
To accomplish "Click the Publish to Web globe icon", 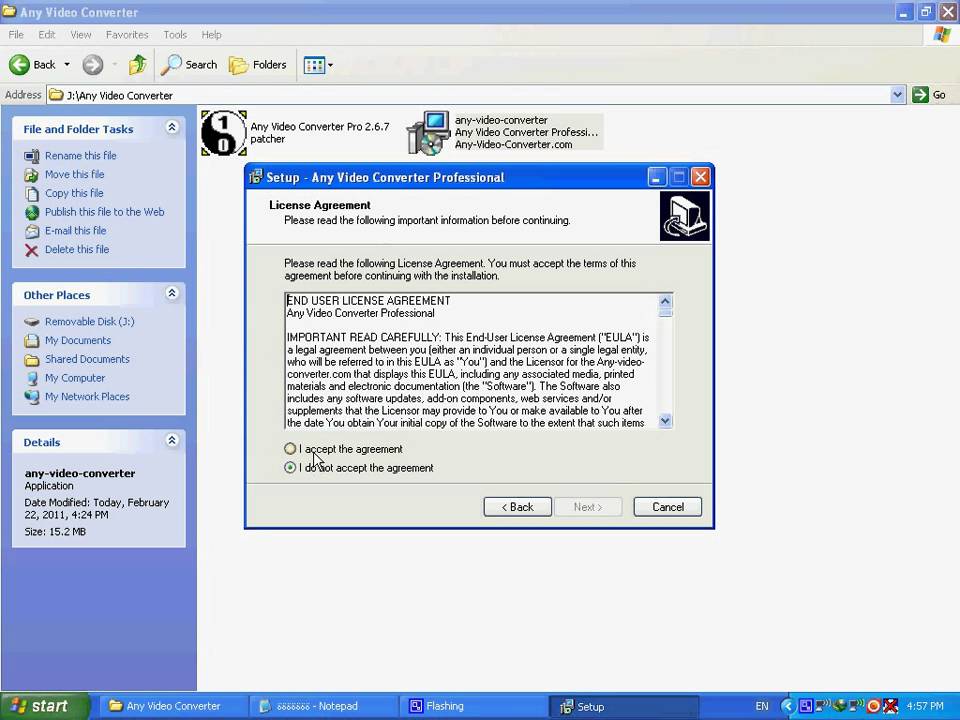I will point(32,212).
